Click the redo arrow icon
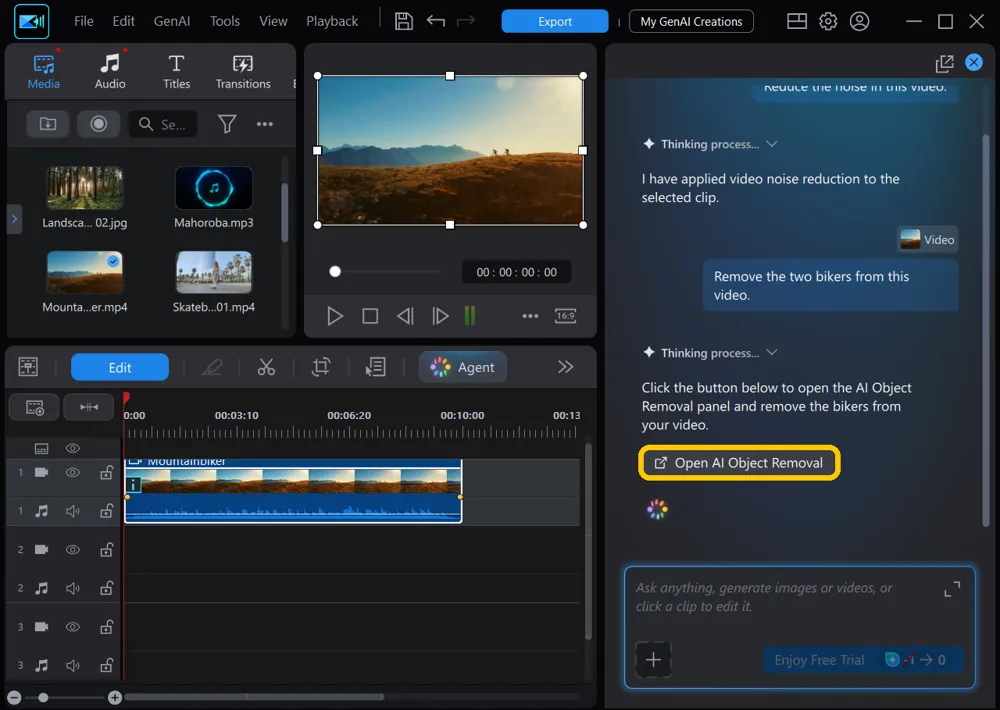1000x710 pixels. (x=466, y=21)
